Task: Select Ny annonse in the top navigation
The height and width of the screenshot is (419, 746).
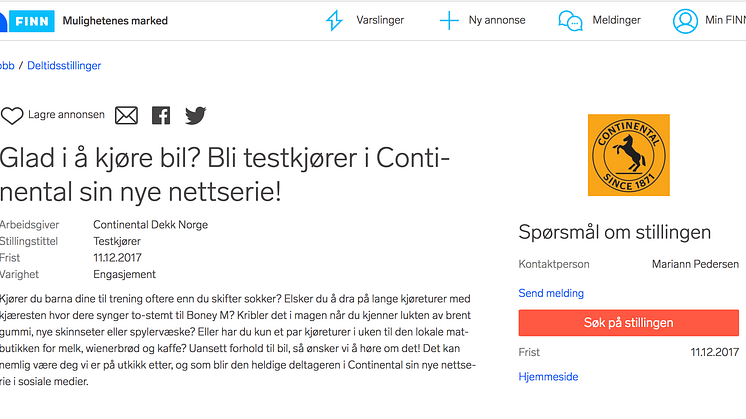Action: click(x=497, y=20)
